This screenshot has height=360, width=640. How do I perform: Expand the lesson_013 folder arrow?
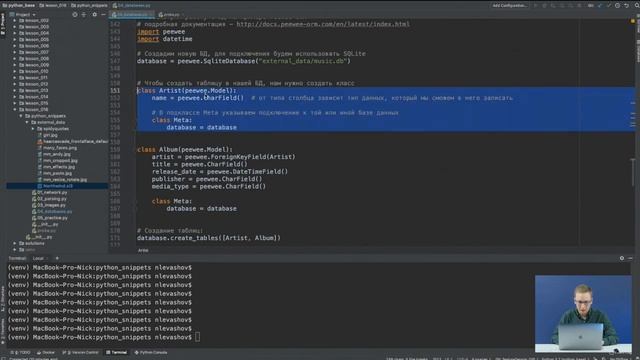pos(15,90)
